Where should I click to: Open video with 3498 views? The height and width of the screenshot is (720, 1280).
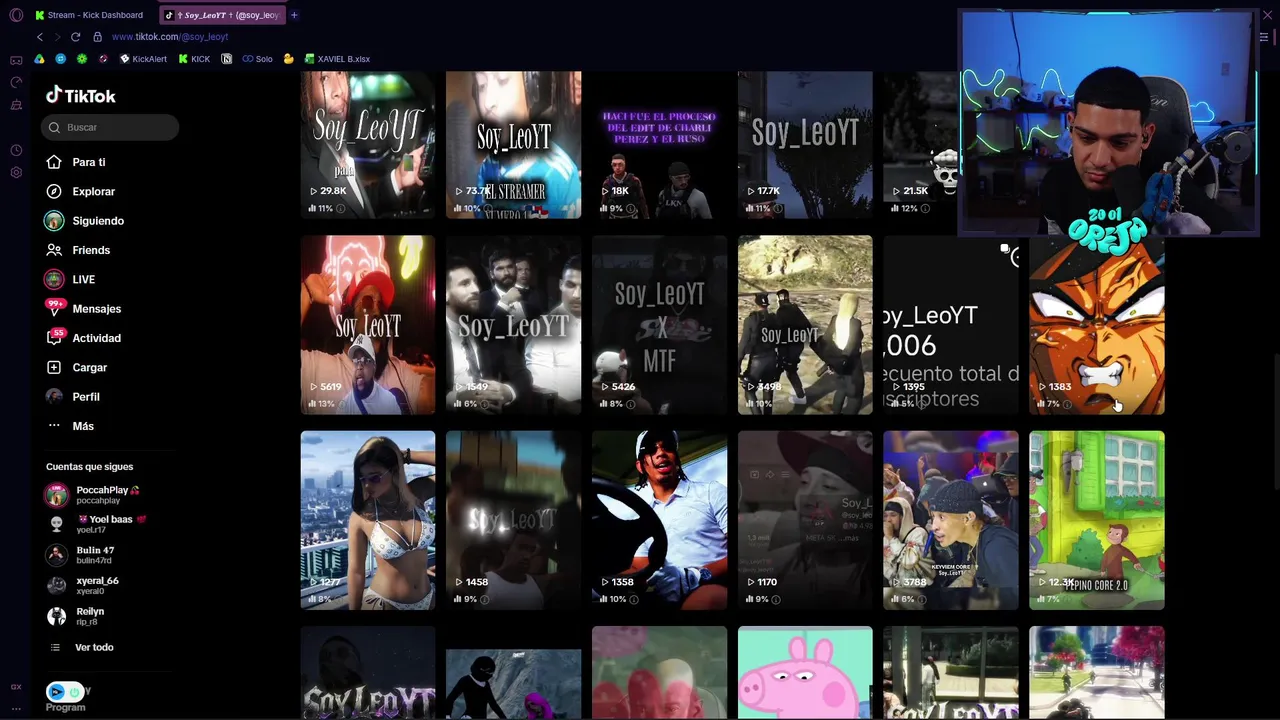click(x=805, y=325)
